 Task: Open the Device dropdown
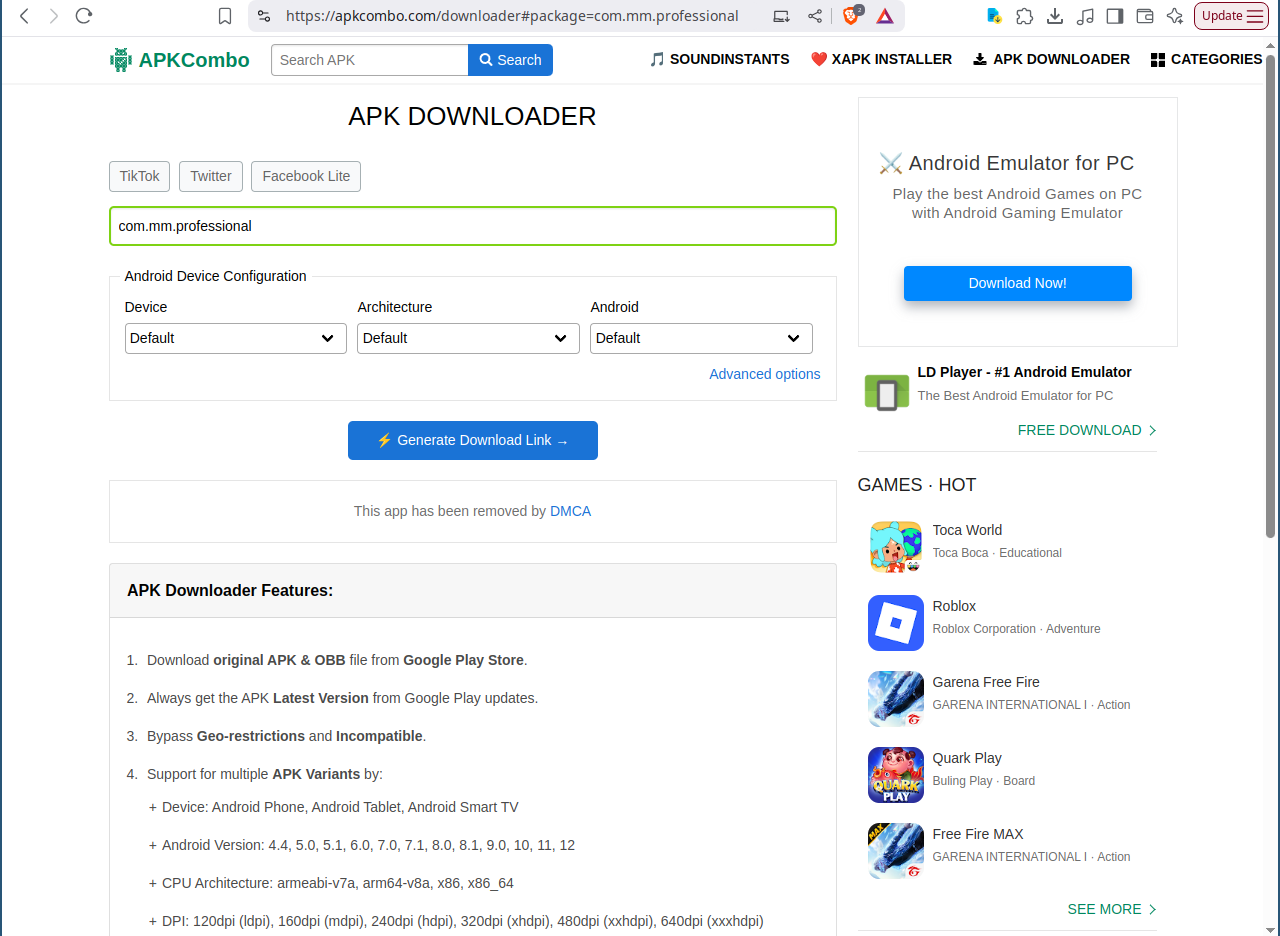[236, 338]
